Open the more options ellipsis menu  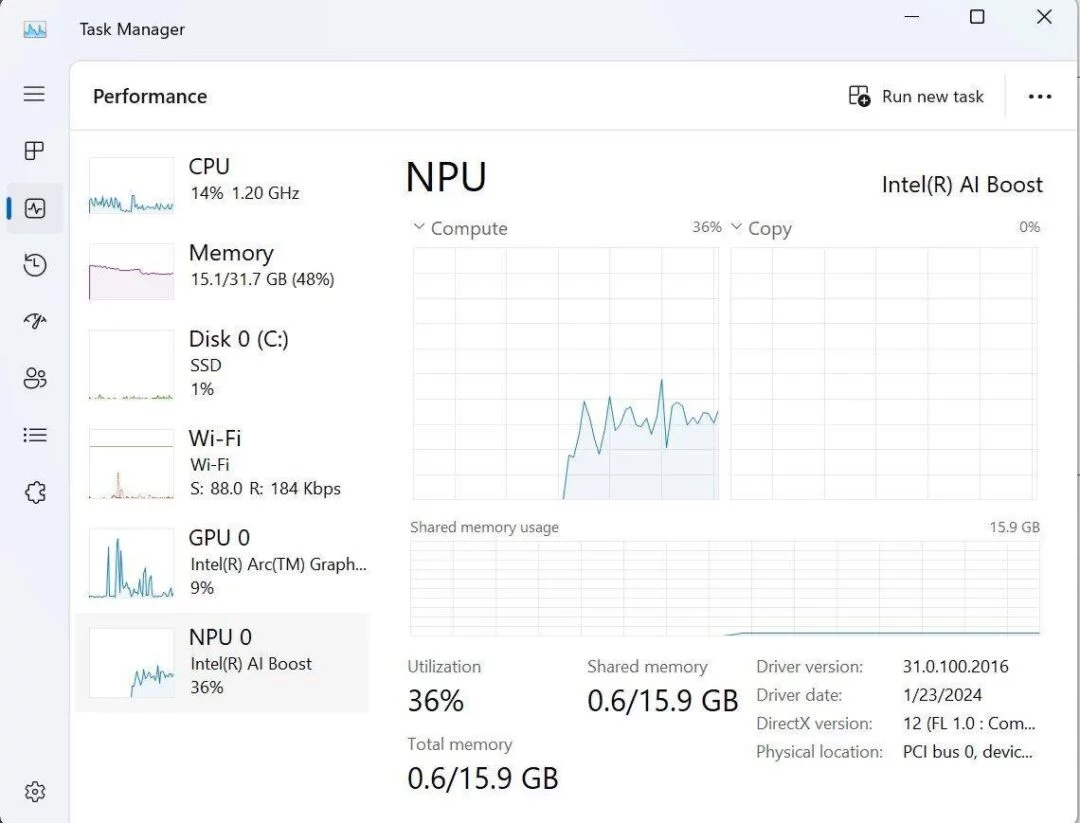point(1040,96)
